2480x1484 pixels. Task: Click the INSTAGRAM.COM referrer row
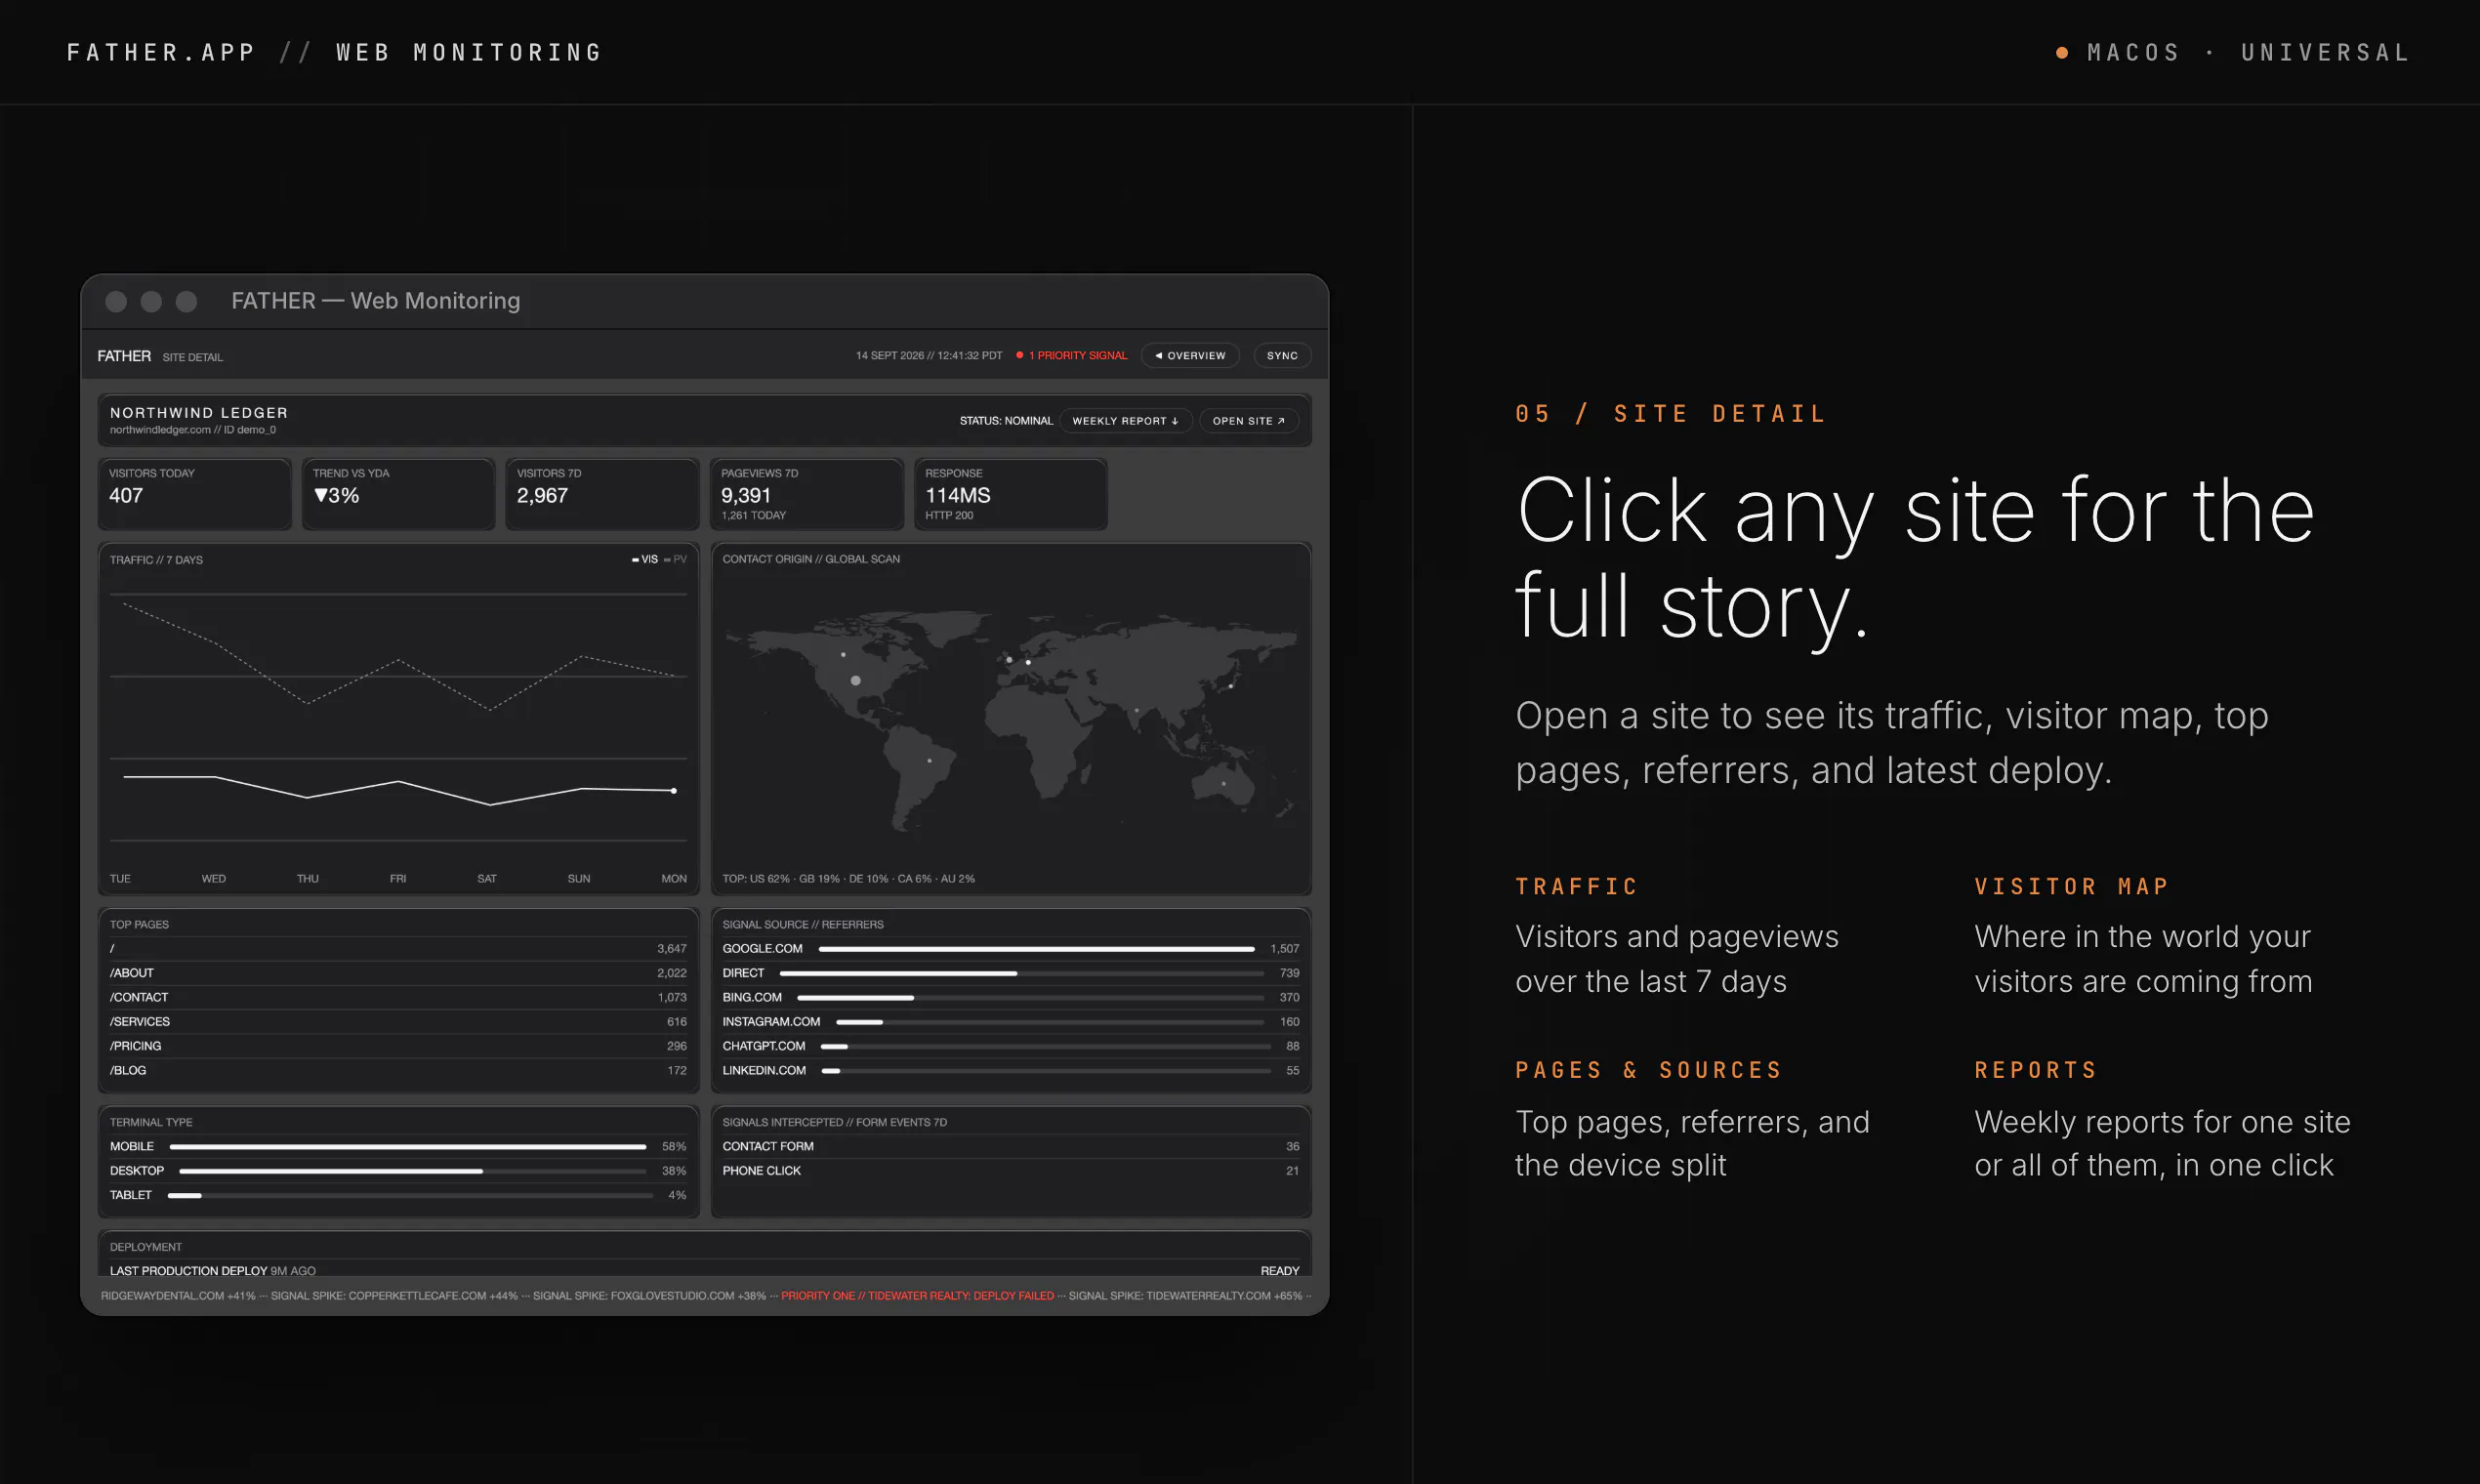coord(1010,1021)
